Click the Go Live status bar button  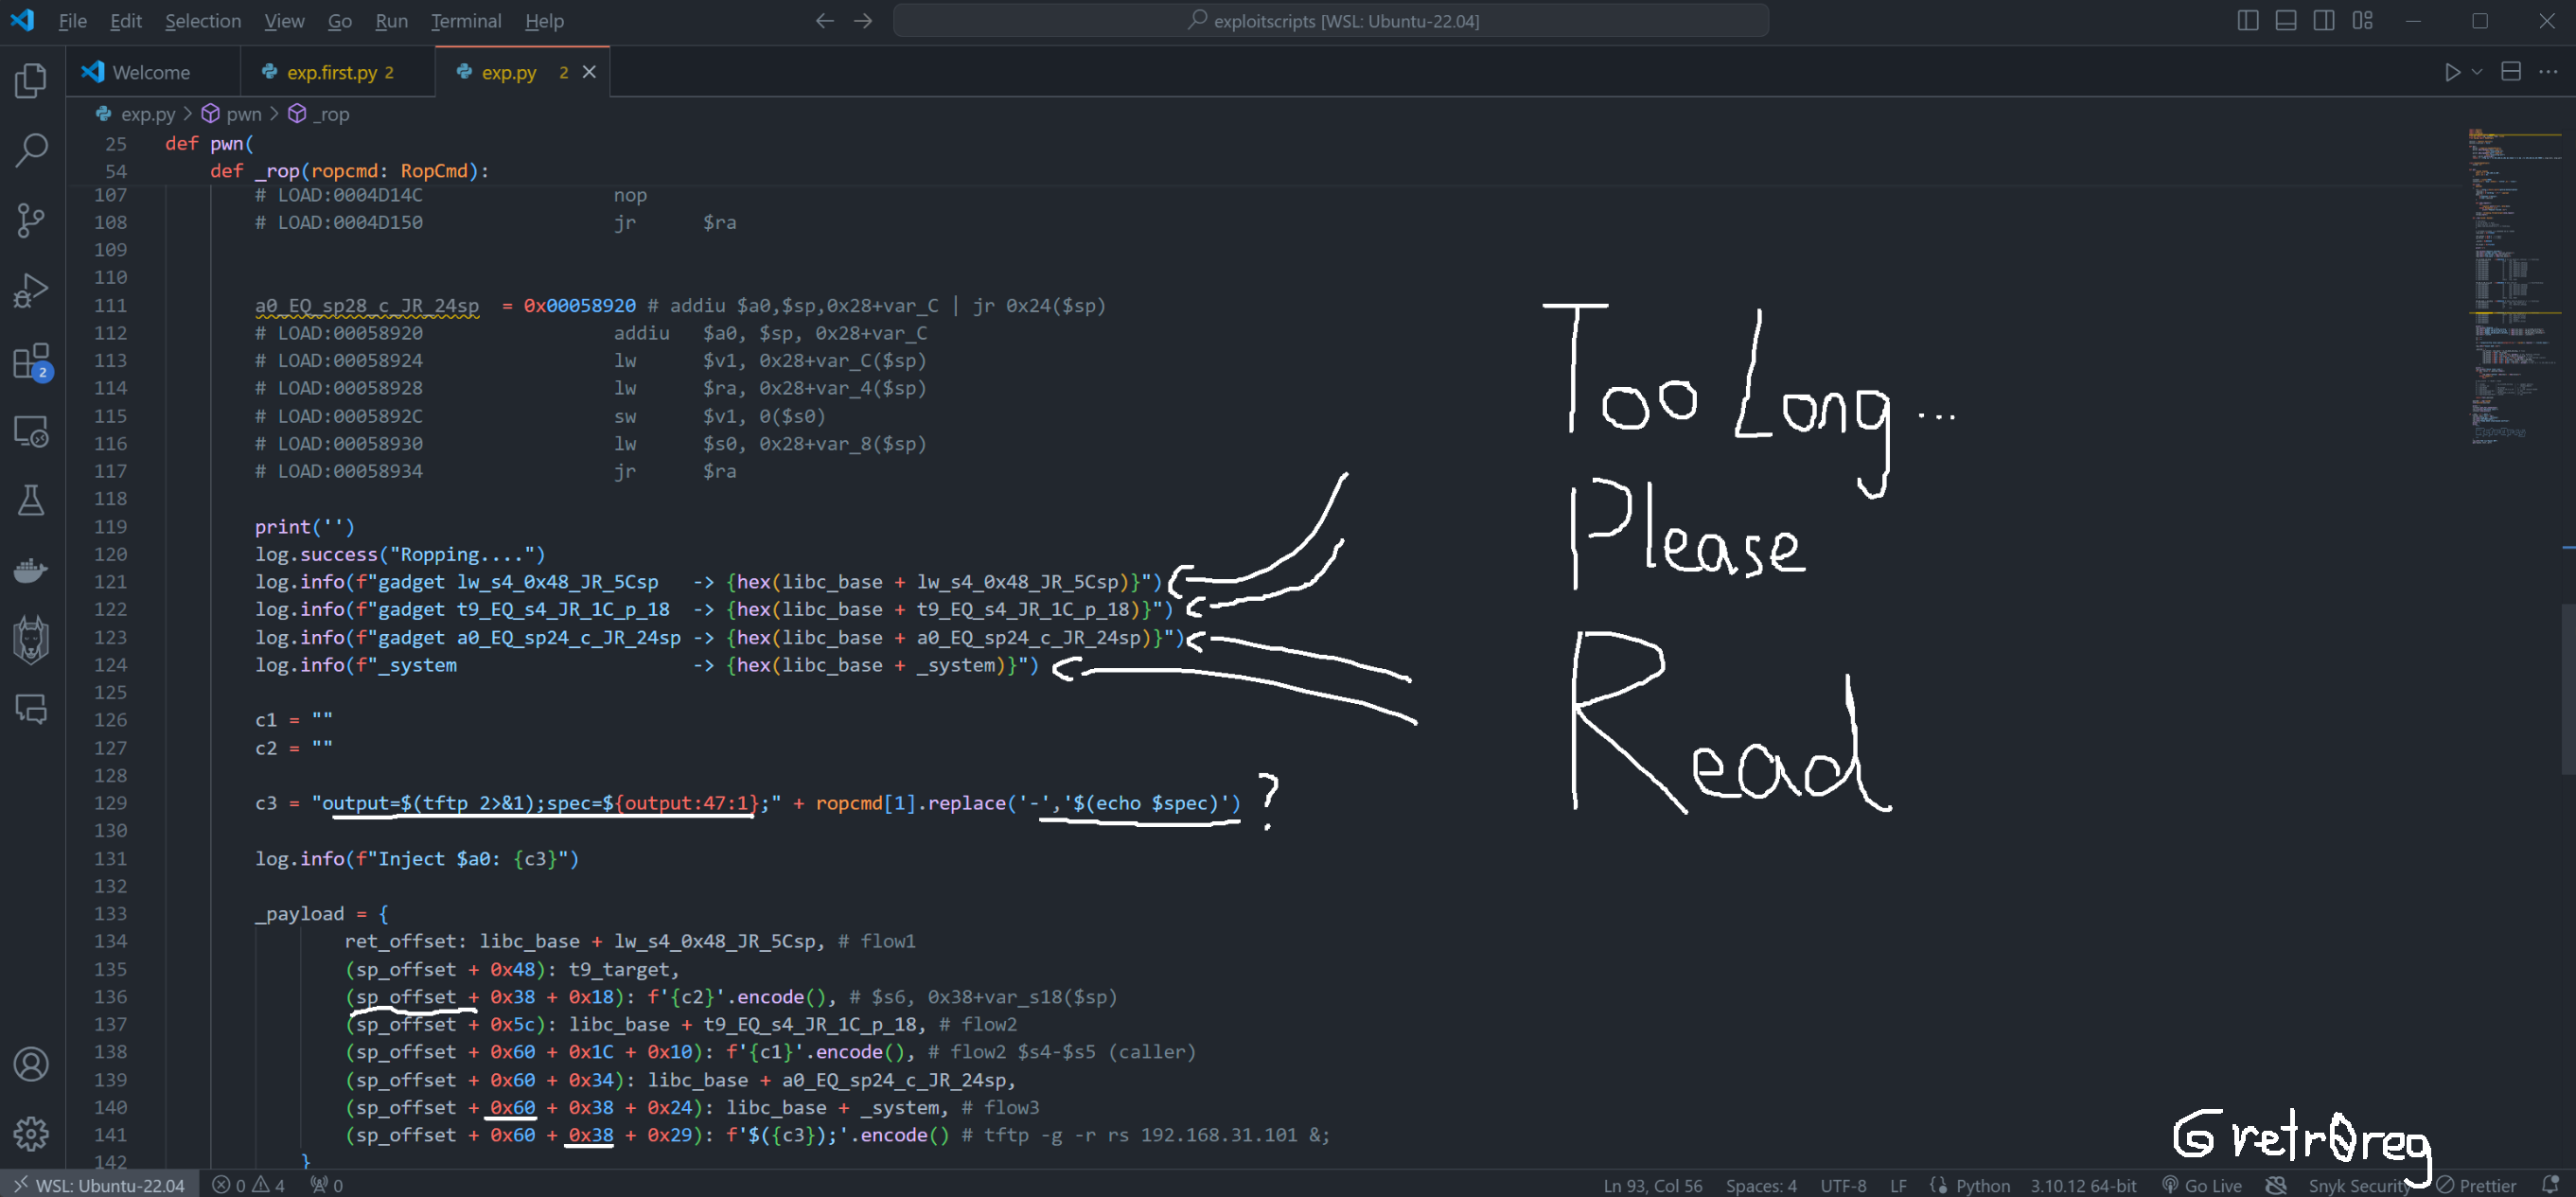(x=2202, y=1185)
